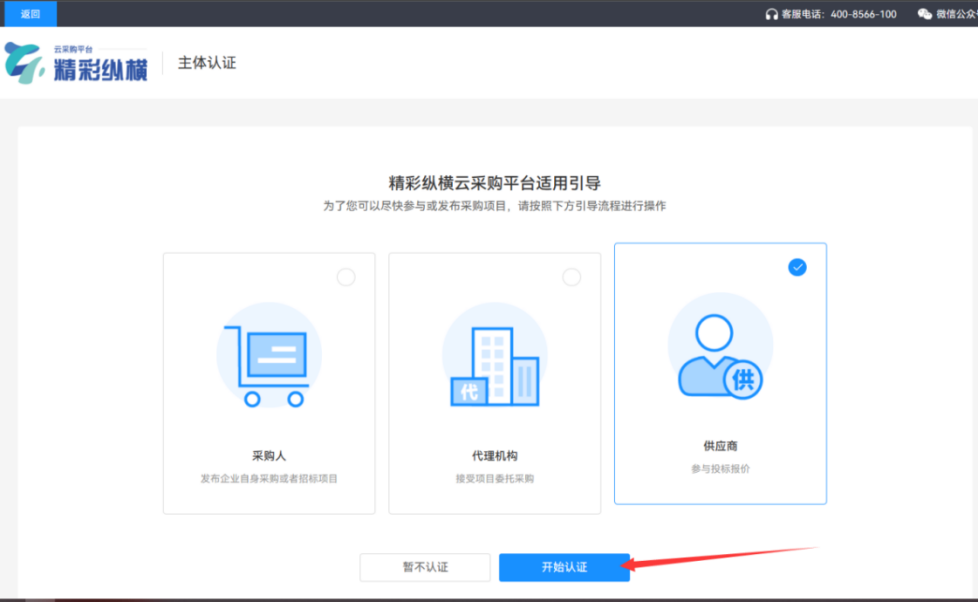Click the 供应商 card label
This screenshot has width=979, height=602.
pos(721,446)
